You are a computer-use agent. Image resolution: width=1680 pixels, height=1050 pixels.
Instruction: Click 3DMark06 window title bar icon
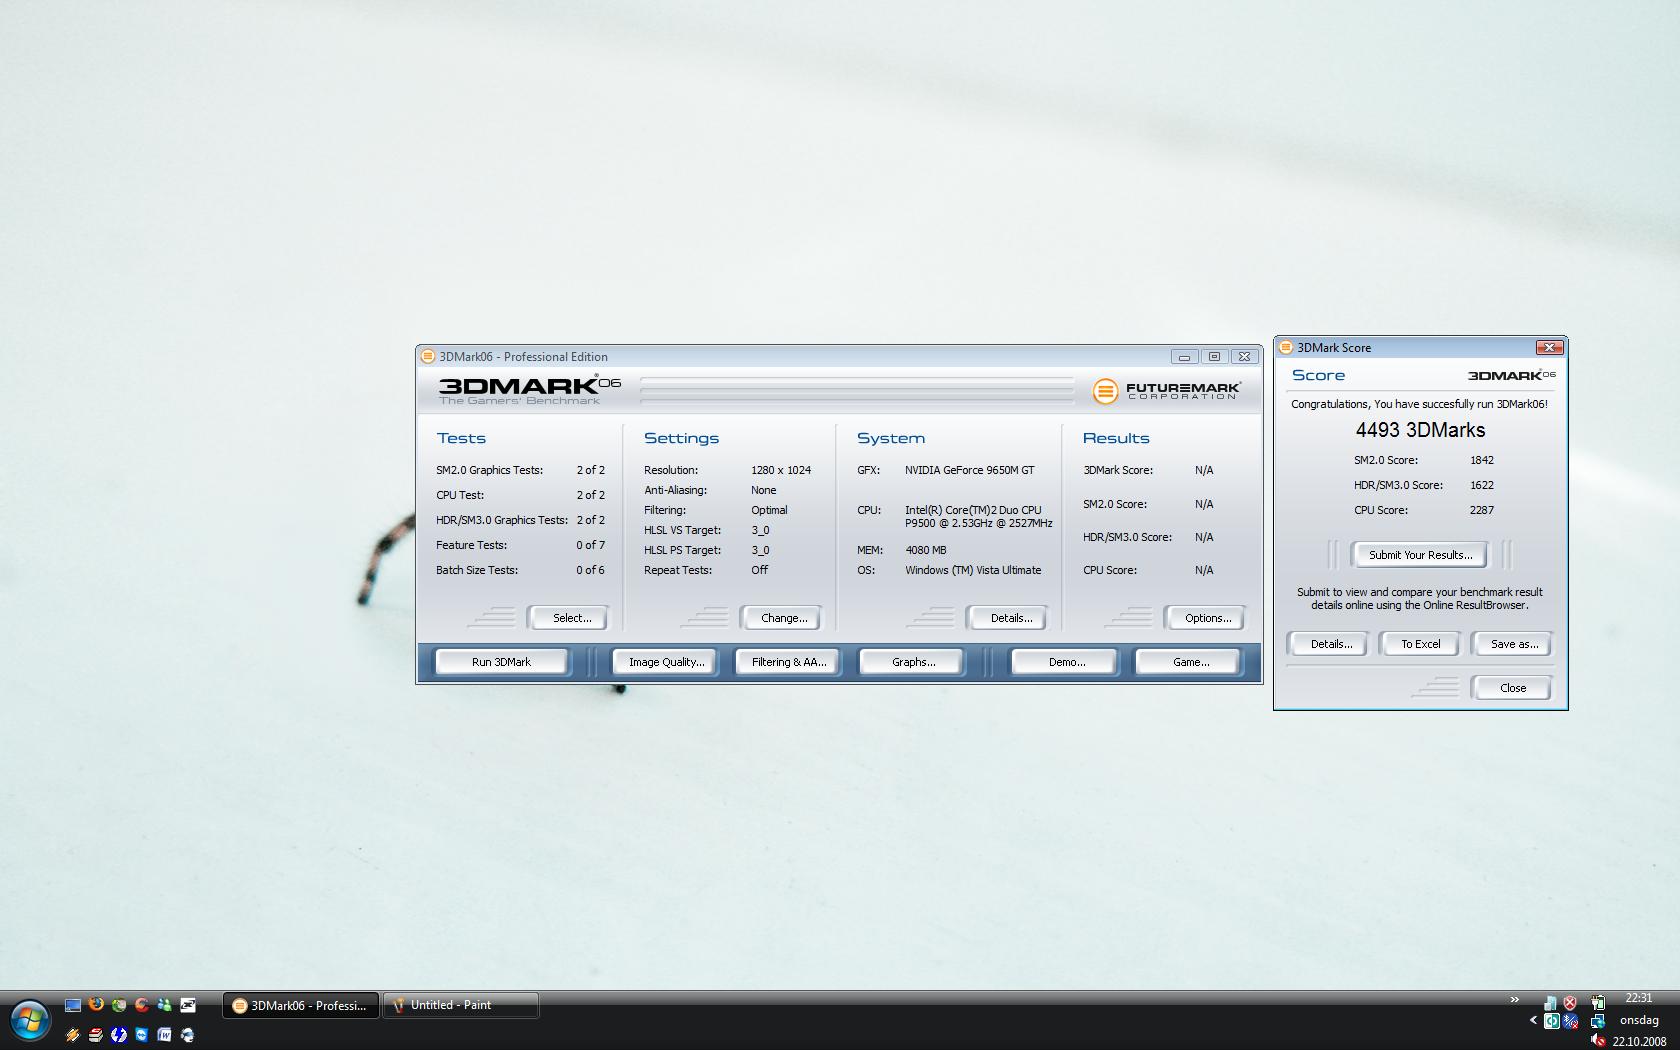[x=428, y=356]
